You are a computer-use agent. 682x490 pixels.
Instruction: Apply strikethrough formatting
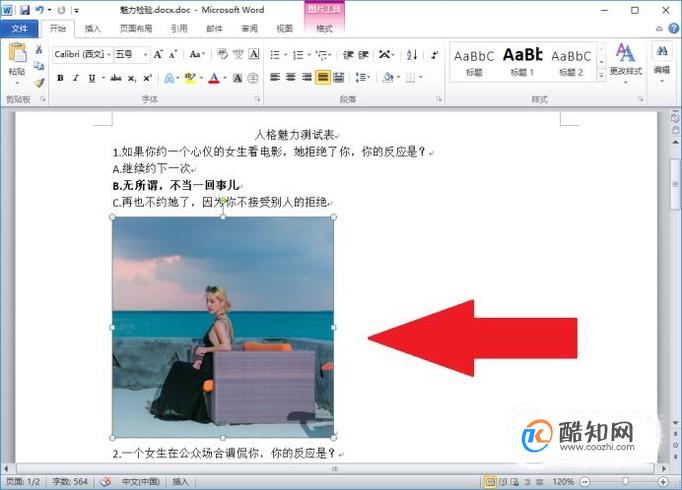coord(116,78)
